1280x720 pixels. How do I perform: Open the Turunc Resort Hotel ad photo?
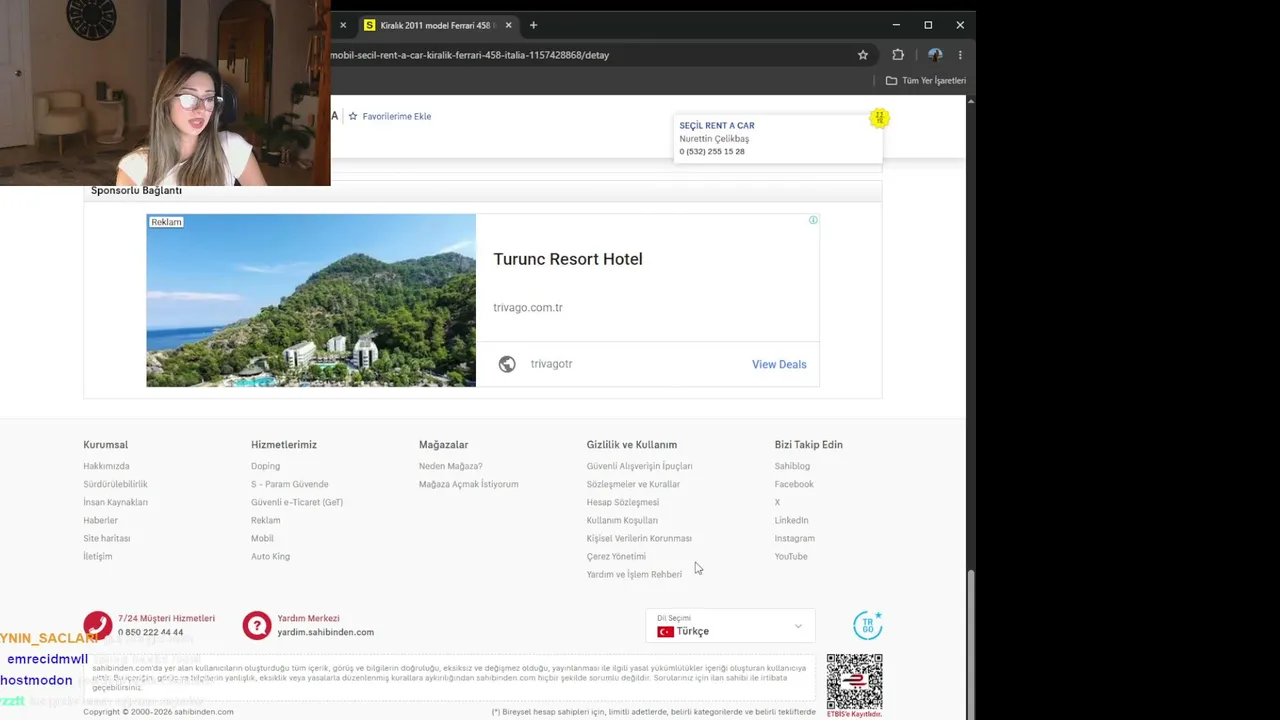click(x=311, y=300)
